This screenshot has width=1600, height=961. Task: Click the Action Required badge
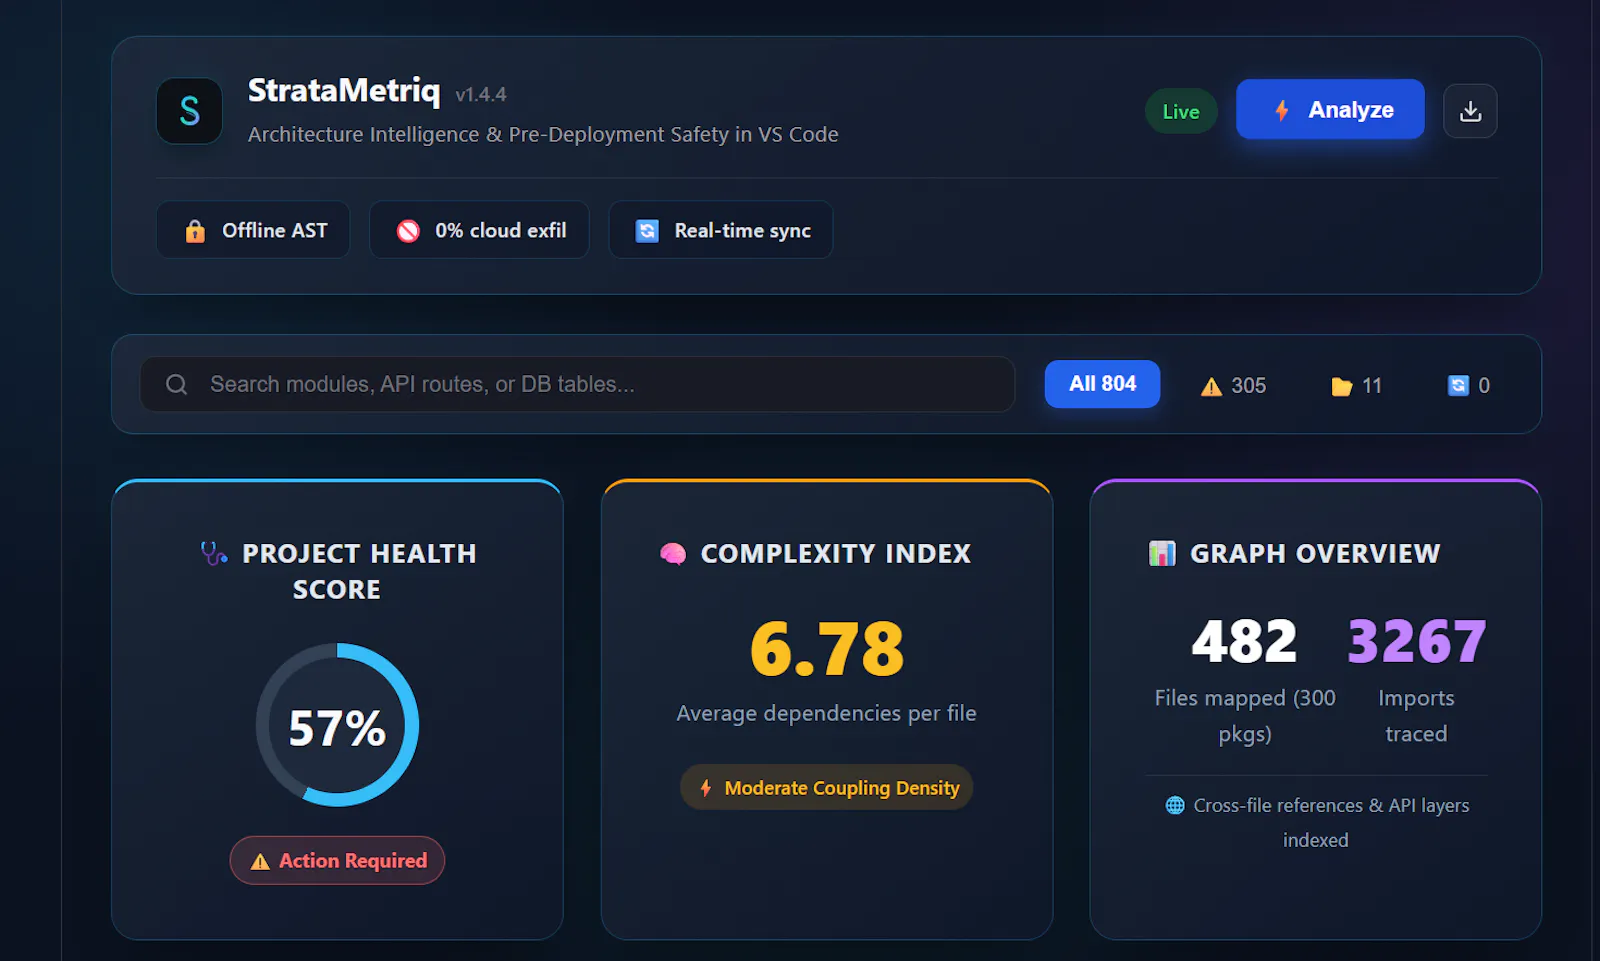pos(337,860)
